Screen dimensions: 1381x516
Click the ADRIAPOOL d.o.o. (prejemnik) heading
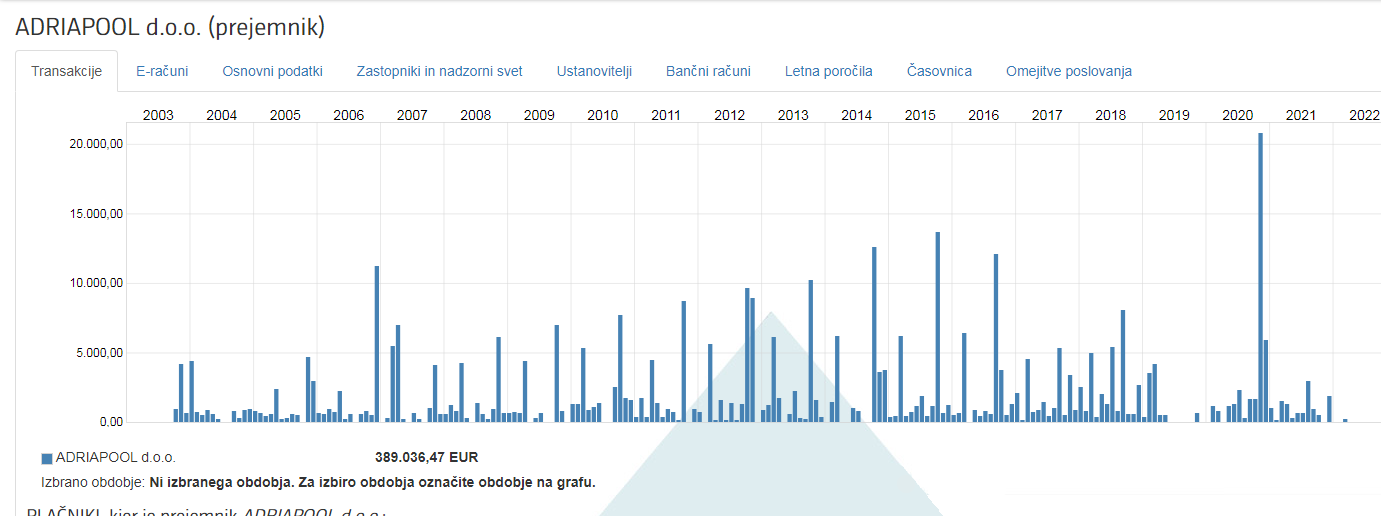point(170,27)
